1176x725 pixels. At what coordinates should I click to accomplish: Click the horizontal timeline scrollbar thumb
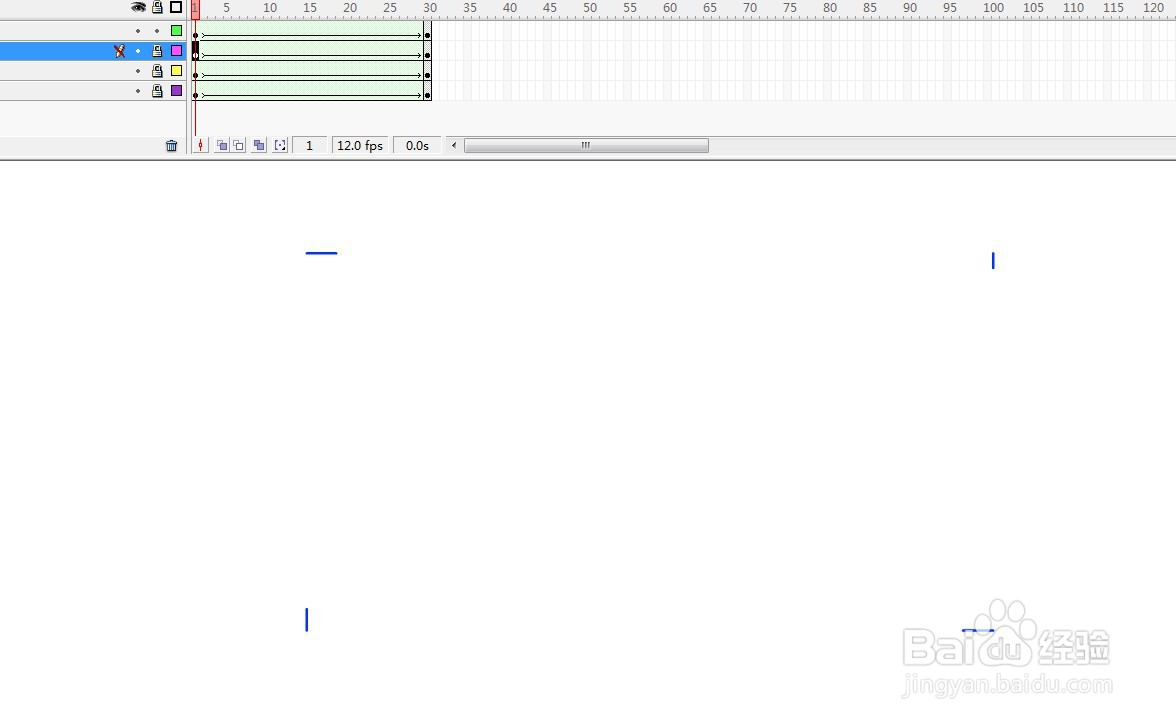586,145
